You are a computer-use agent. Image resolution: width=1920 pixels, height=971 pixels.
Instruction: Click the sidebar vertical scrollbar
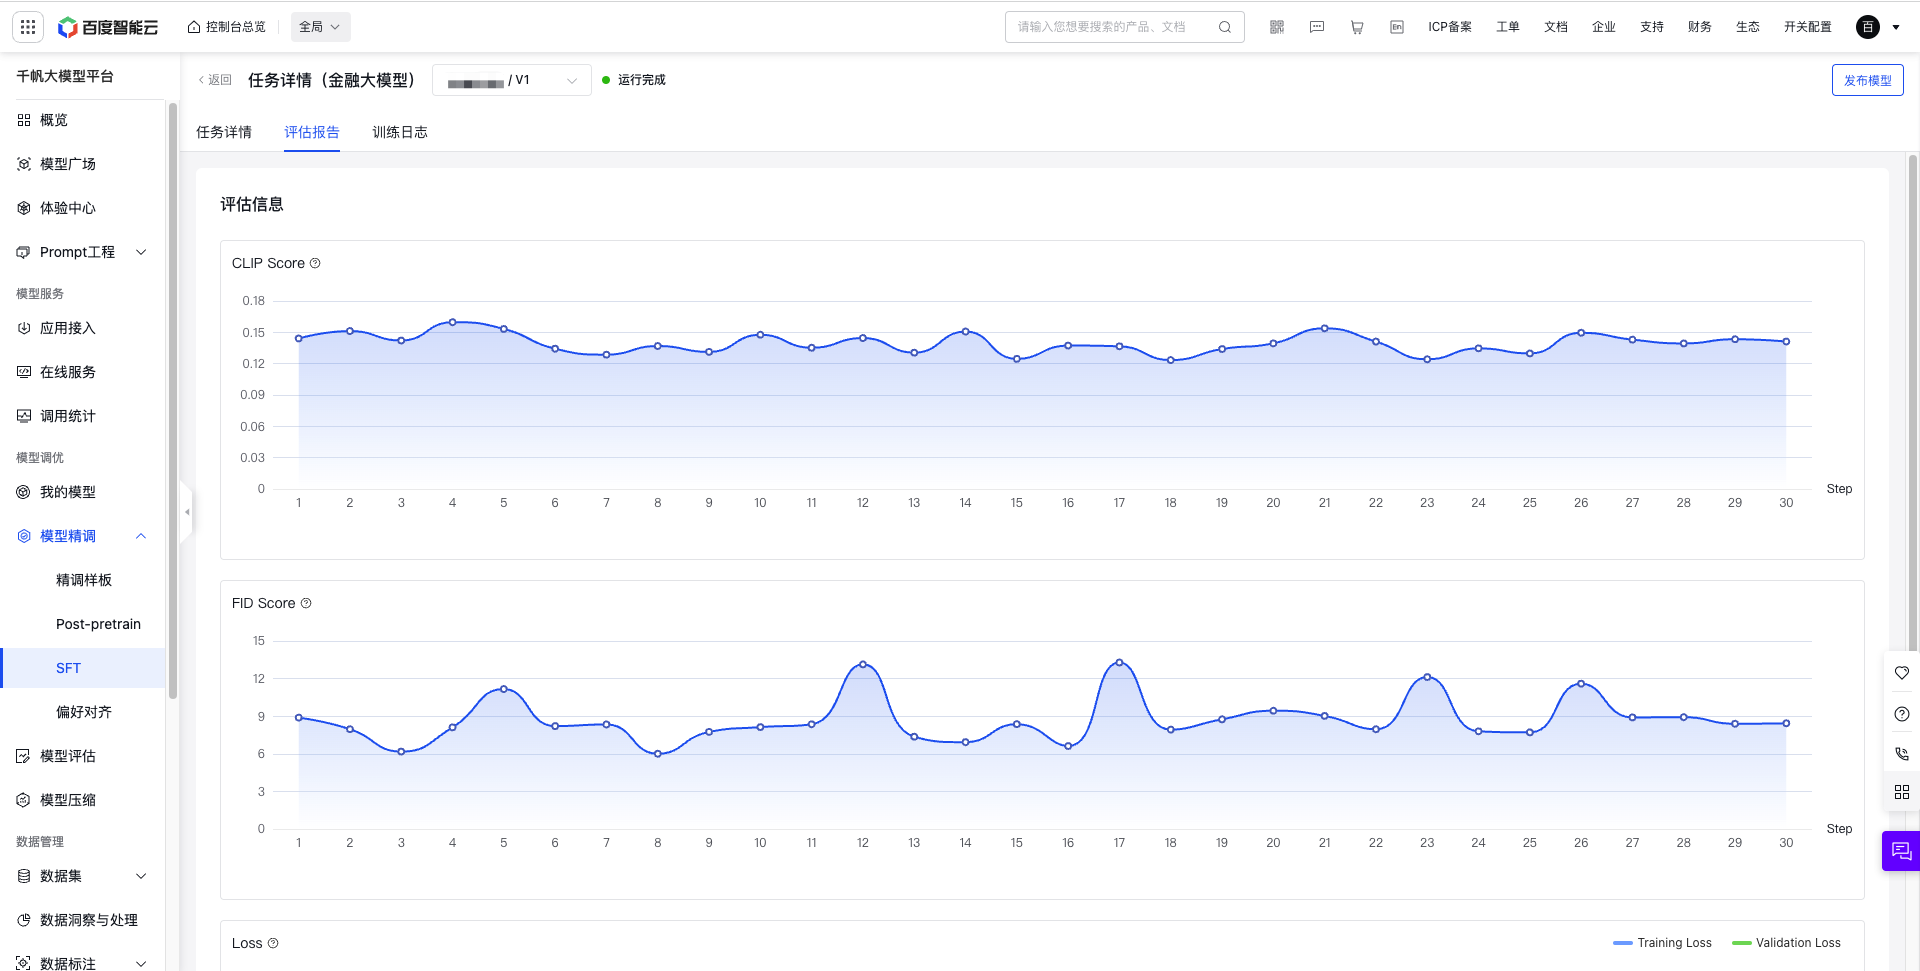point(173,400)
